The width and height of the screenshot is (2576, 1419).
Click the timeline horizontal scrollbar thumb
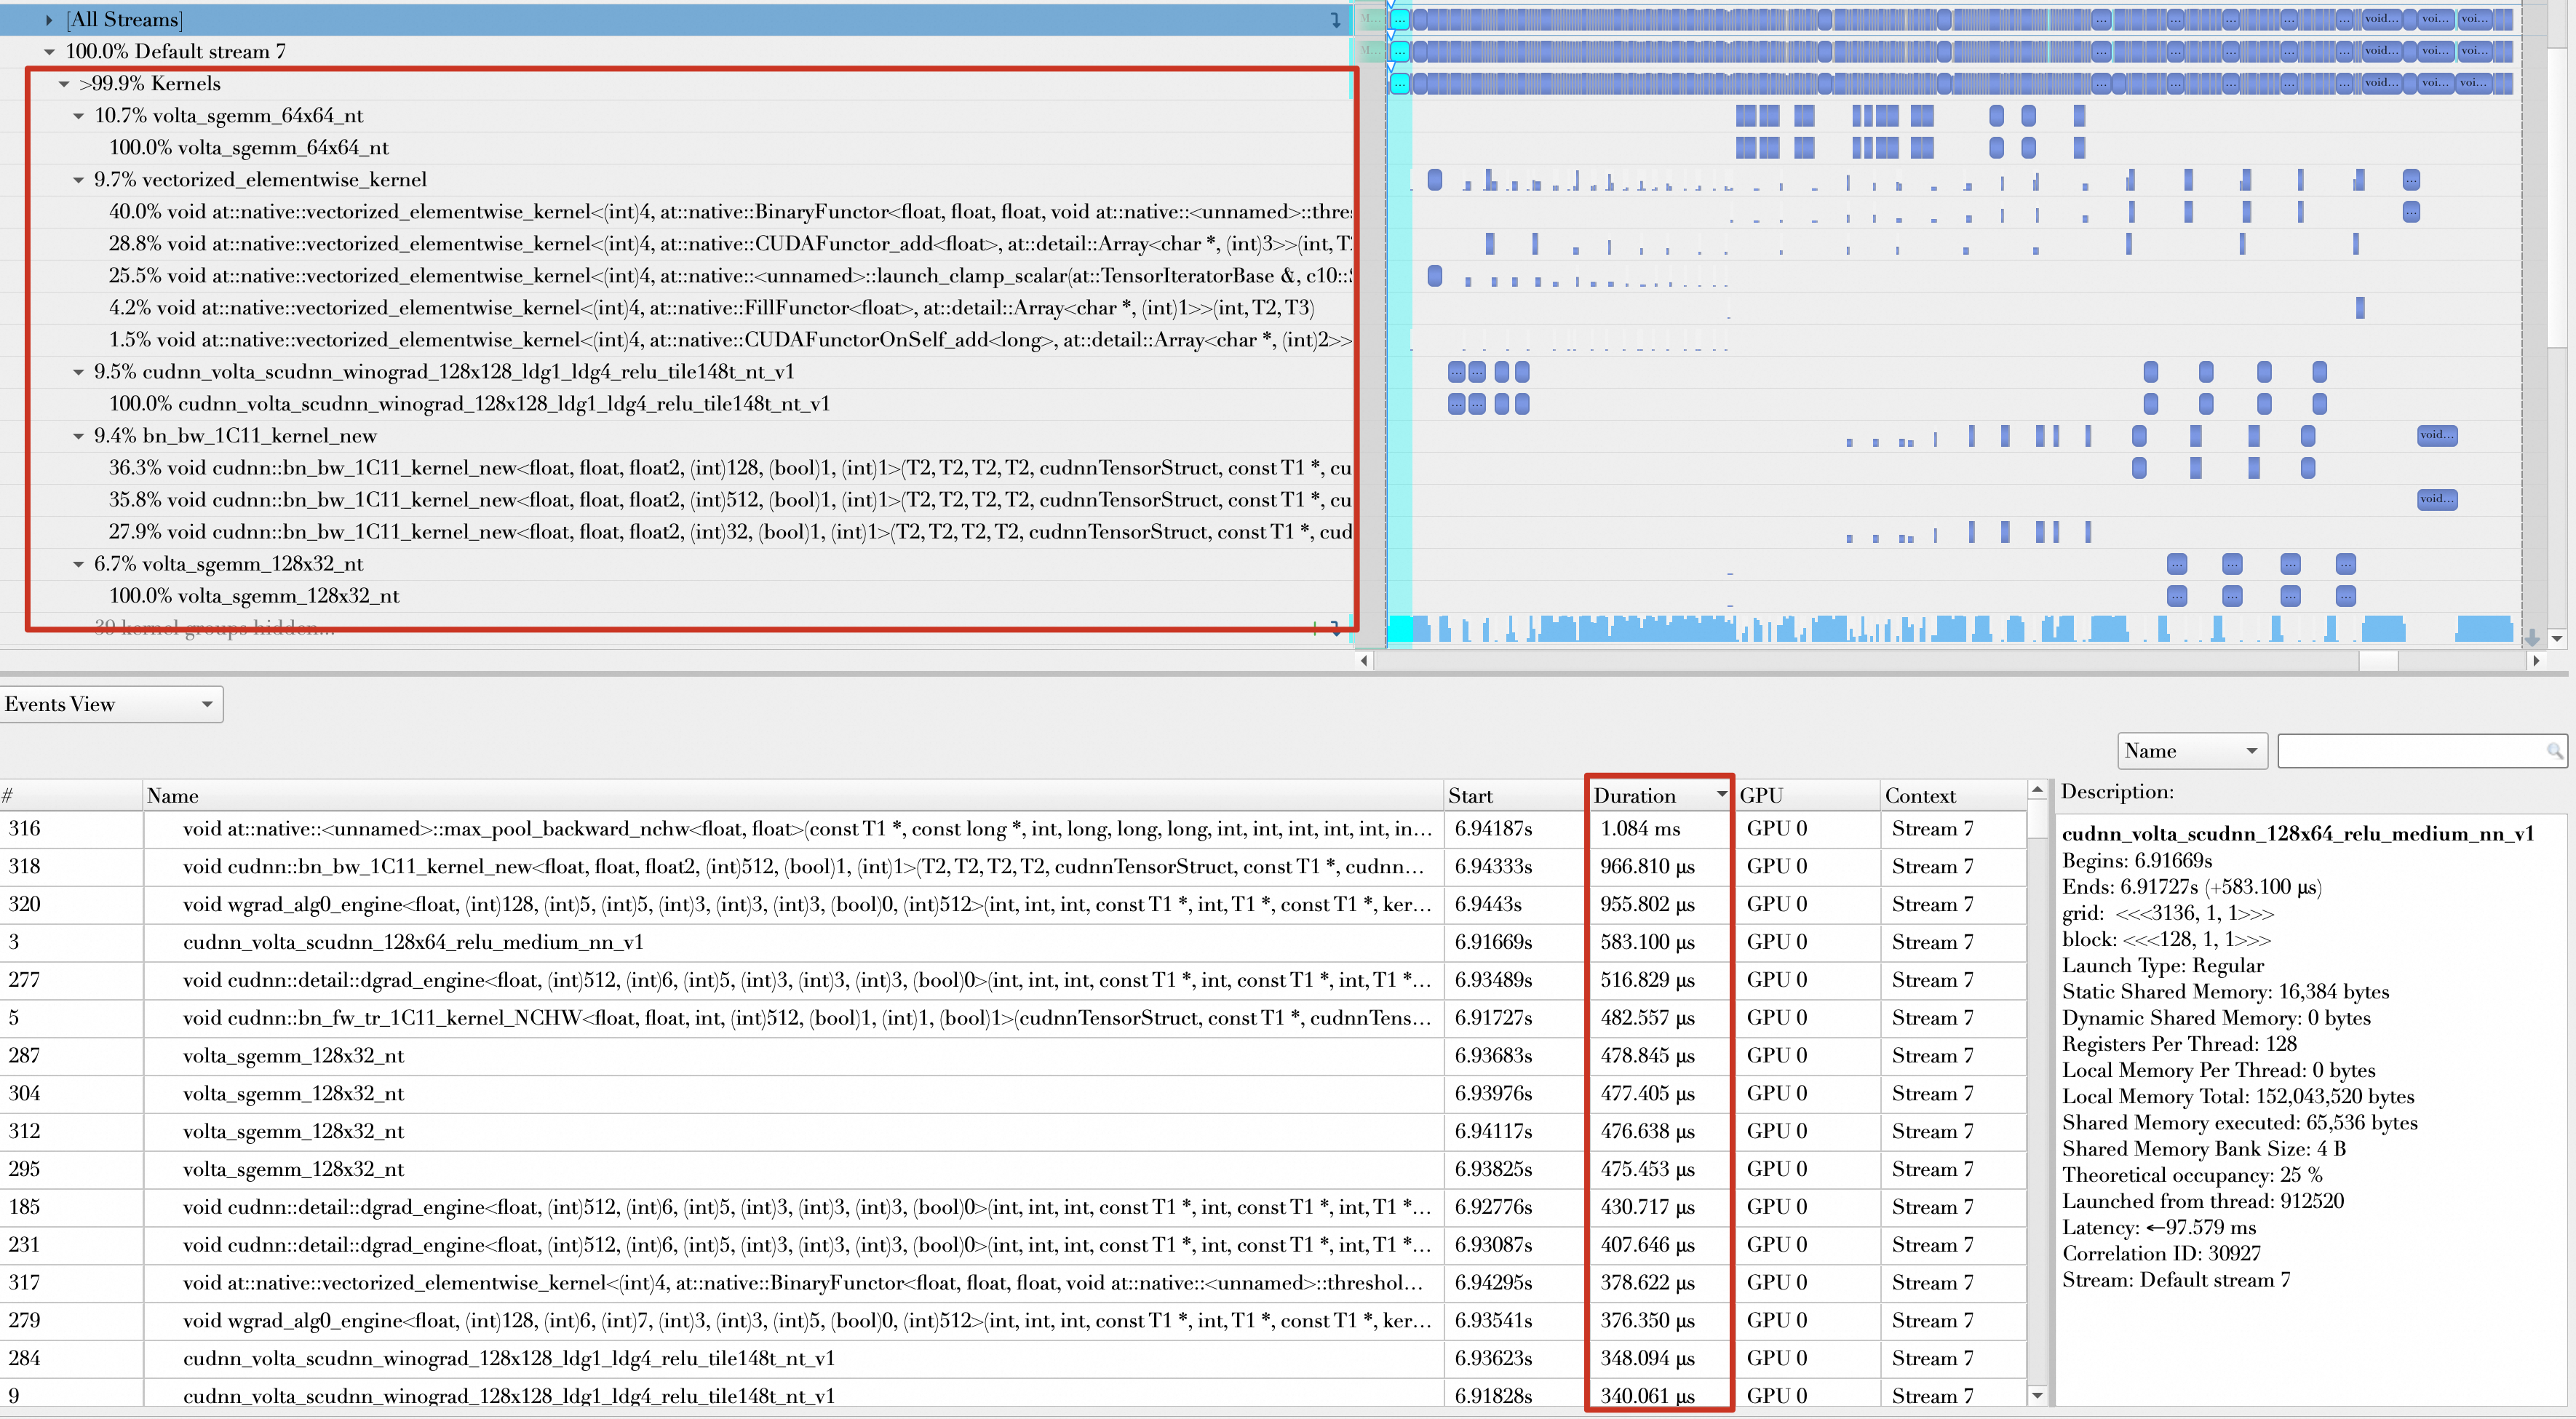point(2378,661)
